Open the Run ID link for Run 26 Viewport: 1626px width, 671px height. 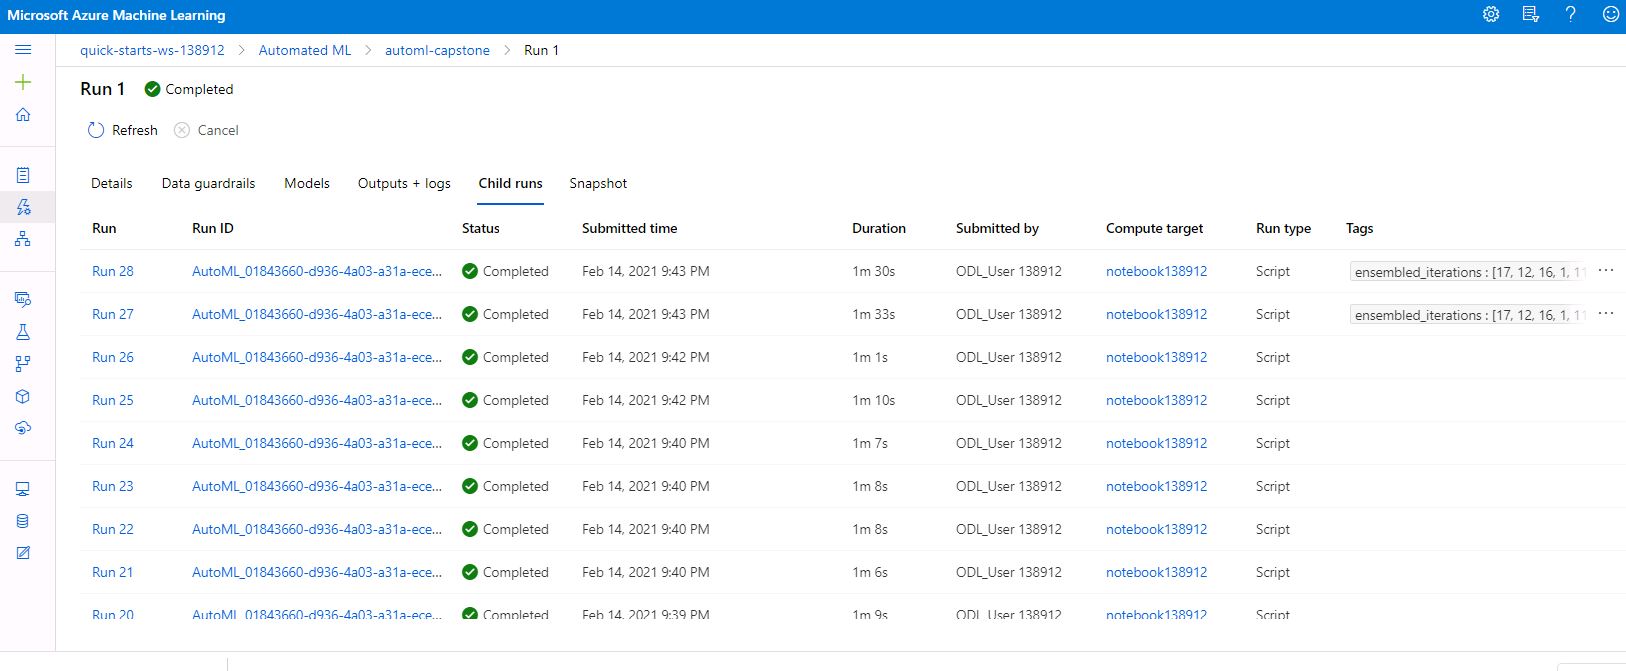click(x=317, y=357)
